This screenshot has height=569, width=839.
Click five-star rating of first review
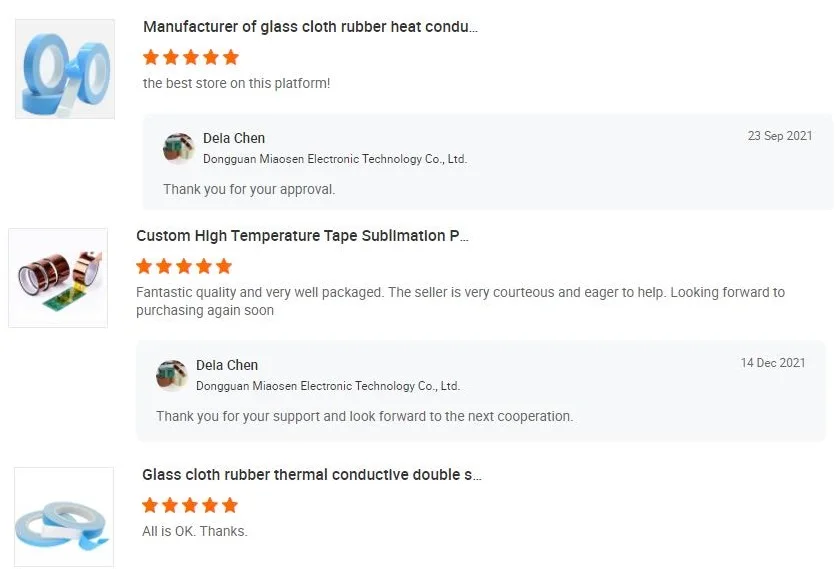tap(191, 57)
